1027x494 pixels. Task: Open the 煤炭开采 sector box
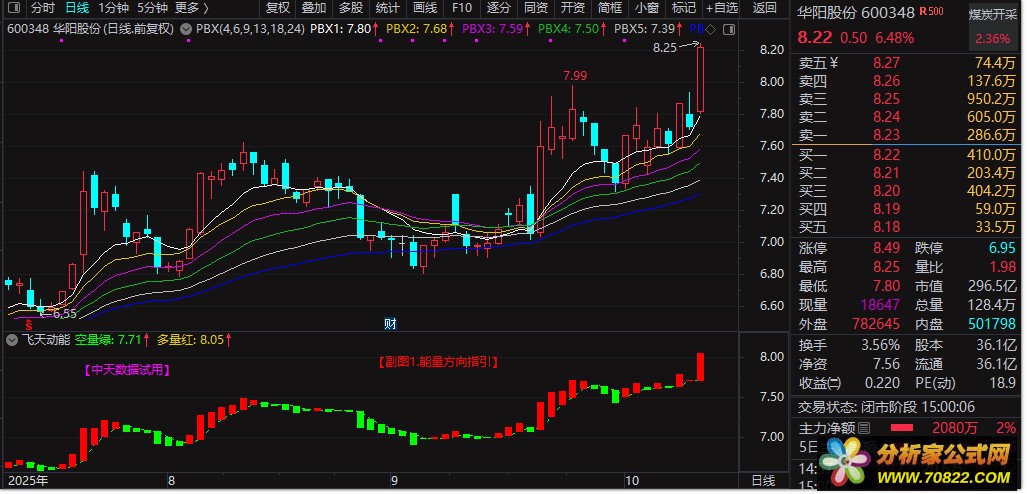992,26
